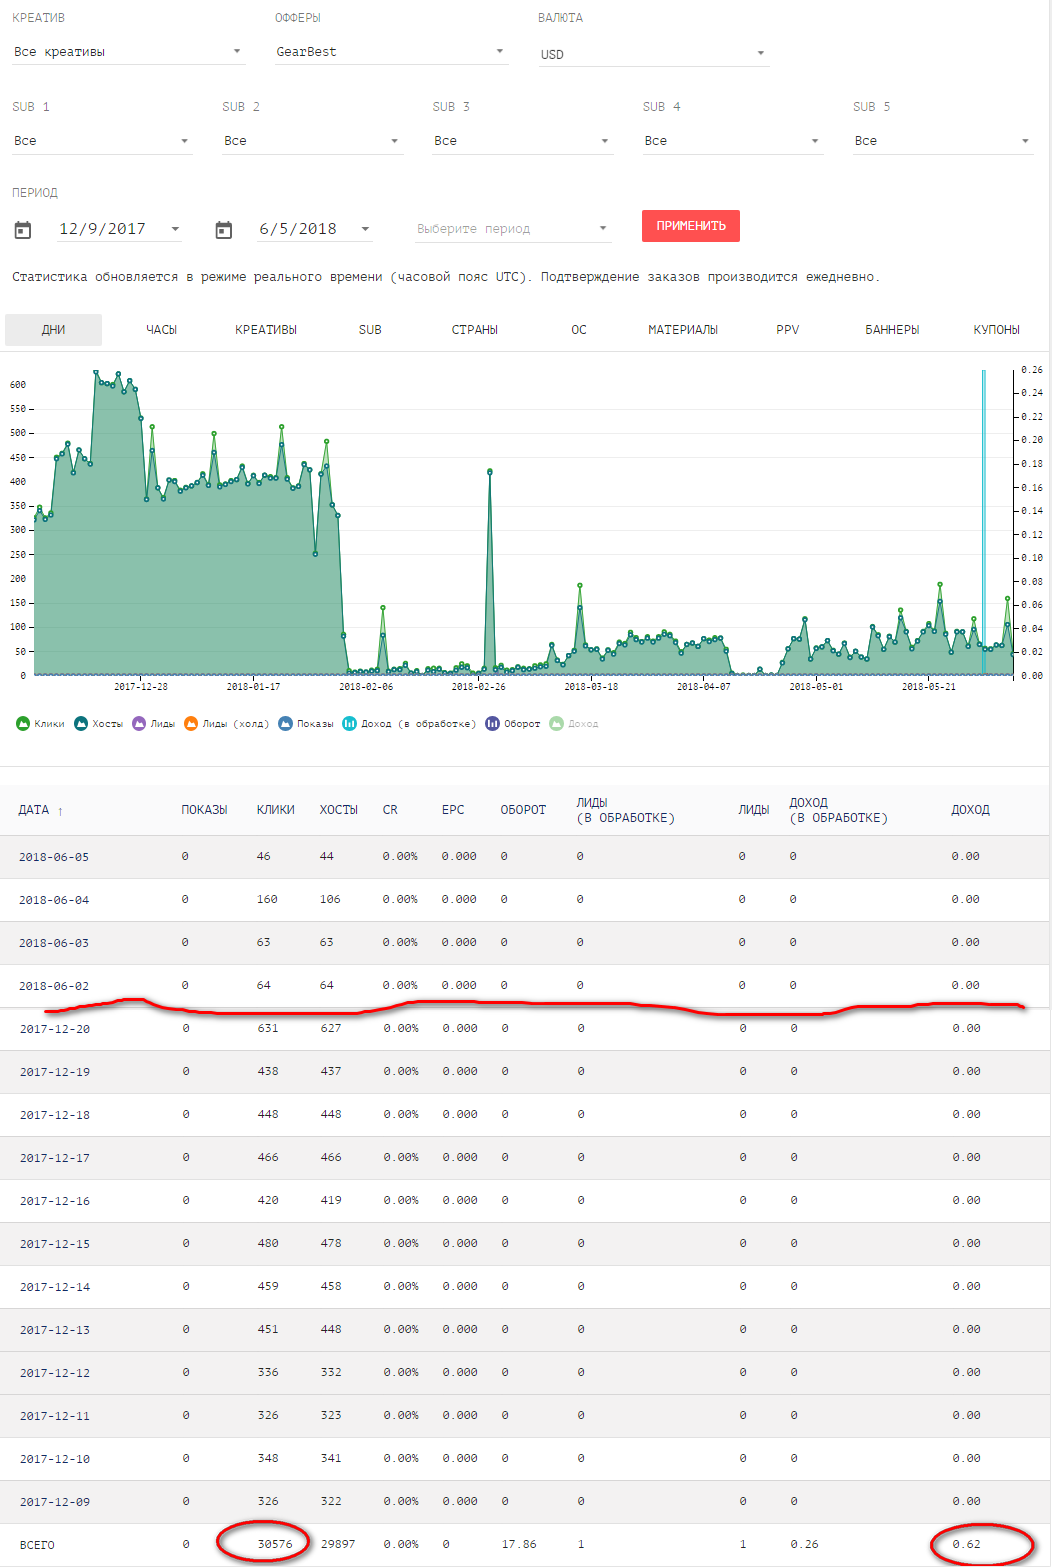Open the Купоны tab
The height and width of the screenshot is (1567, 1052).
[x=996, y=330]
